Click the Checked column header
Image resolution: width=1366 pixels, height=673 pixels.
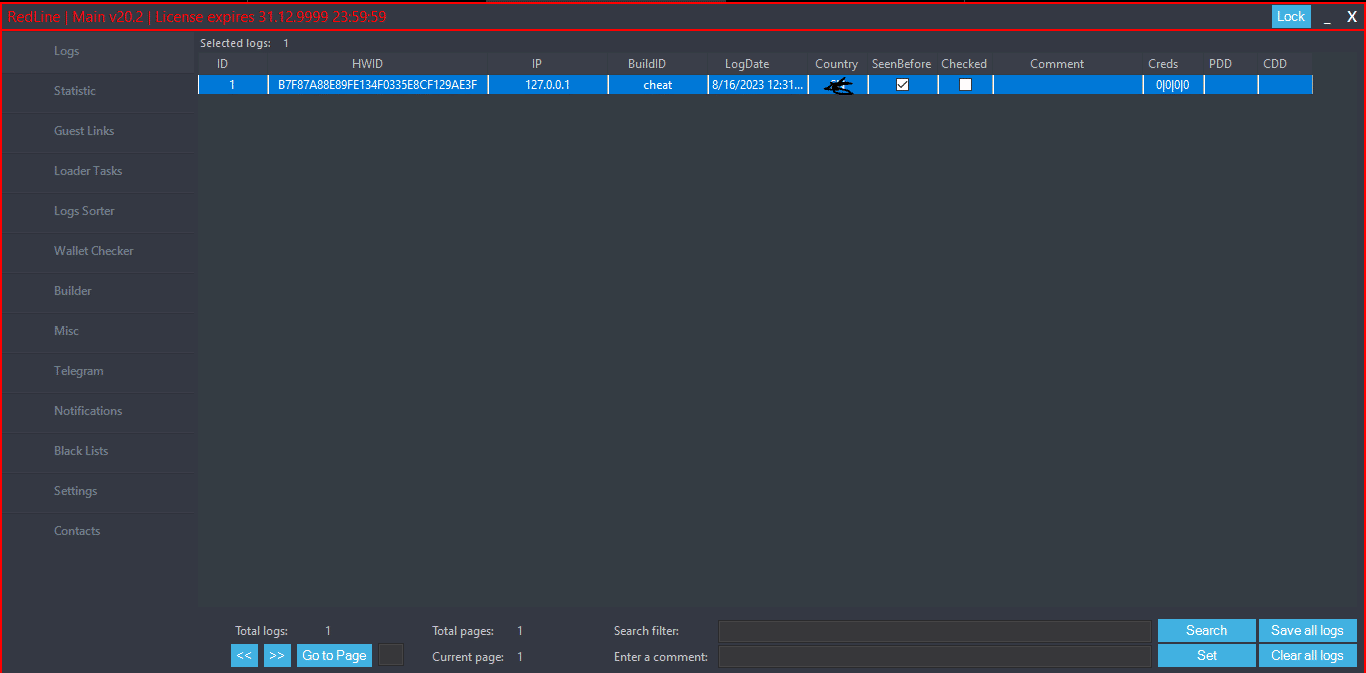point(964,64)
